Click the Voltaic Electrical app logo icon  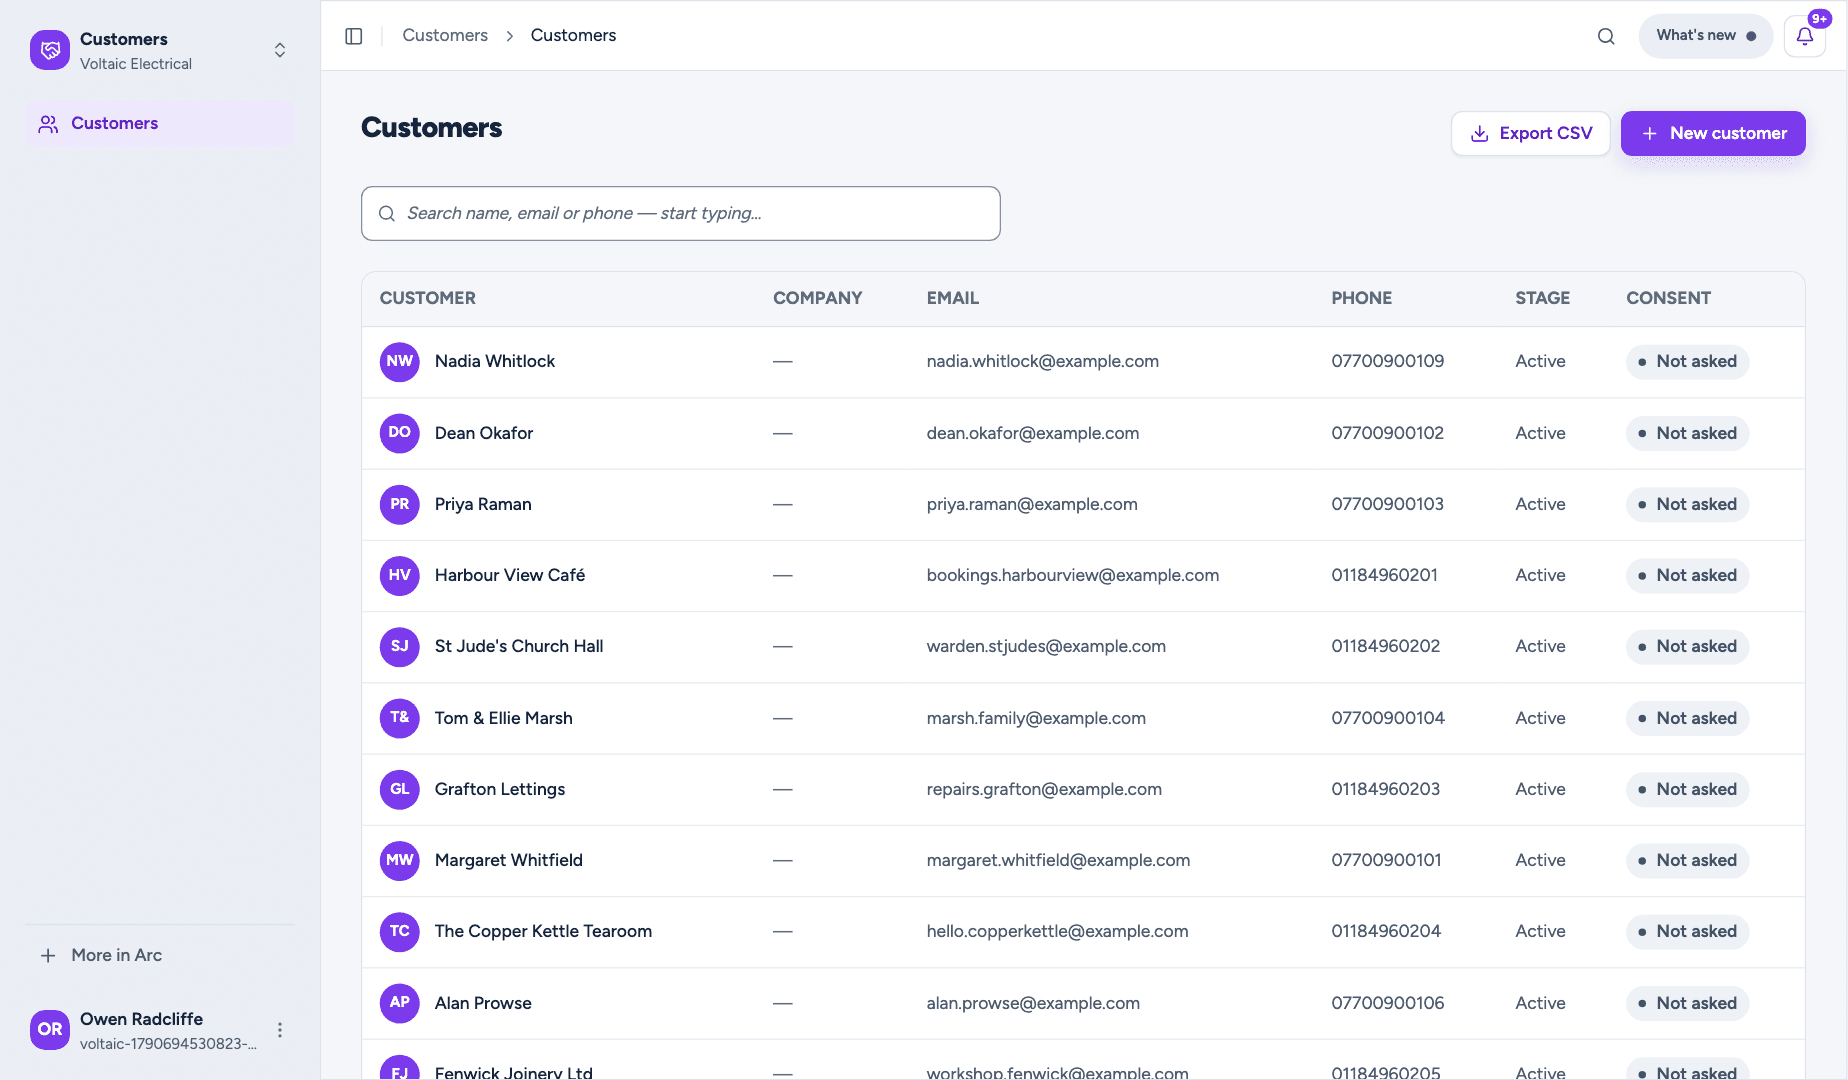tap(50, 50)
